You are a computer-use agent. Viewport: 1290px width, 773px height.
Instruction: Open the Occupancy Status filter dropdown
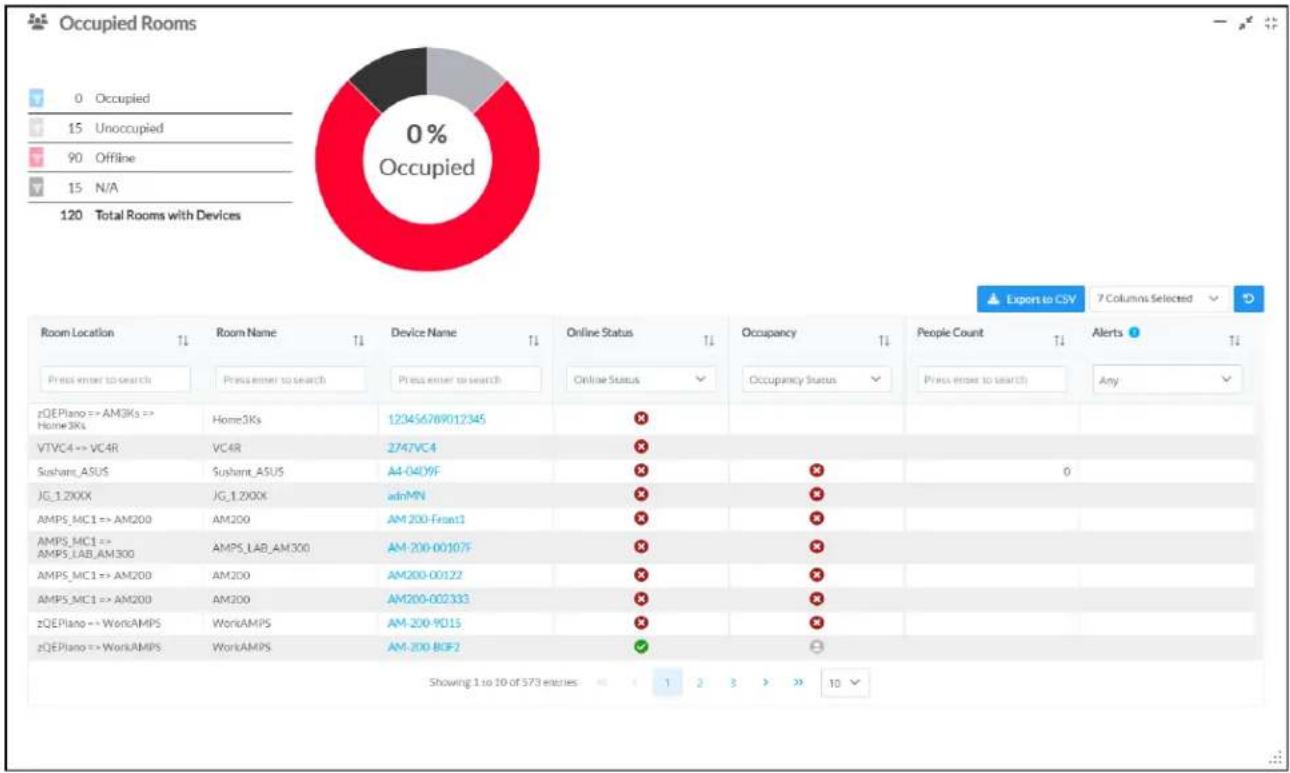click(x=815, y=380)
